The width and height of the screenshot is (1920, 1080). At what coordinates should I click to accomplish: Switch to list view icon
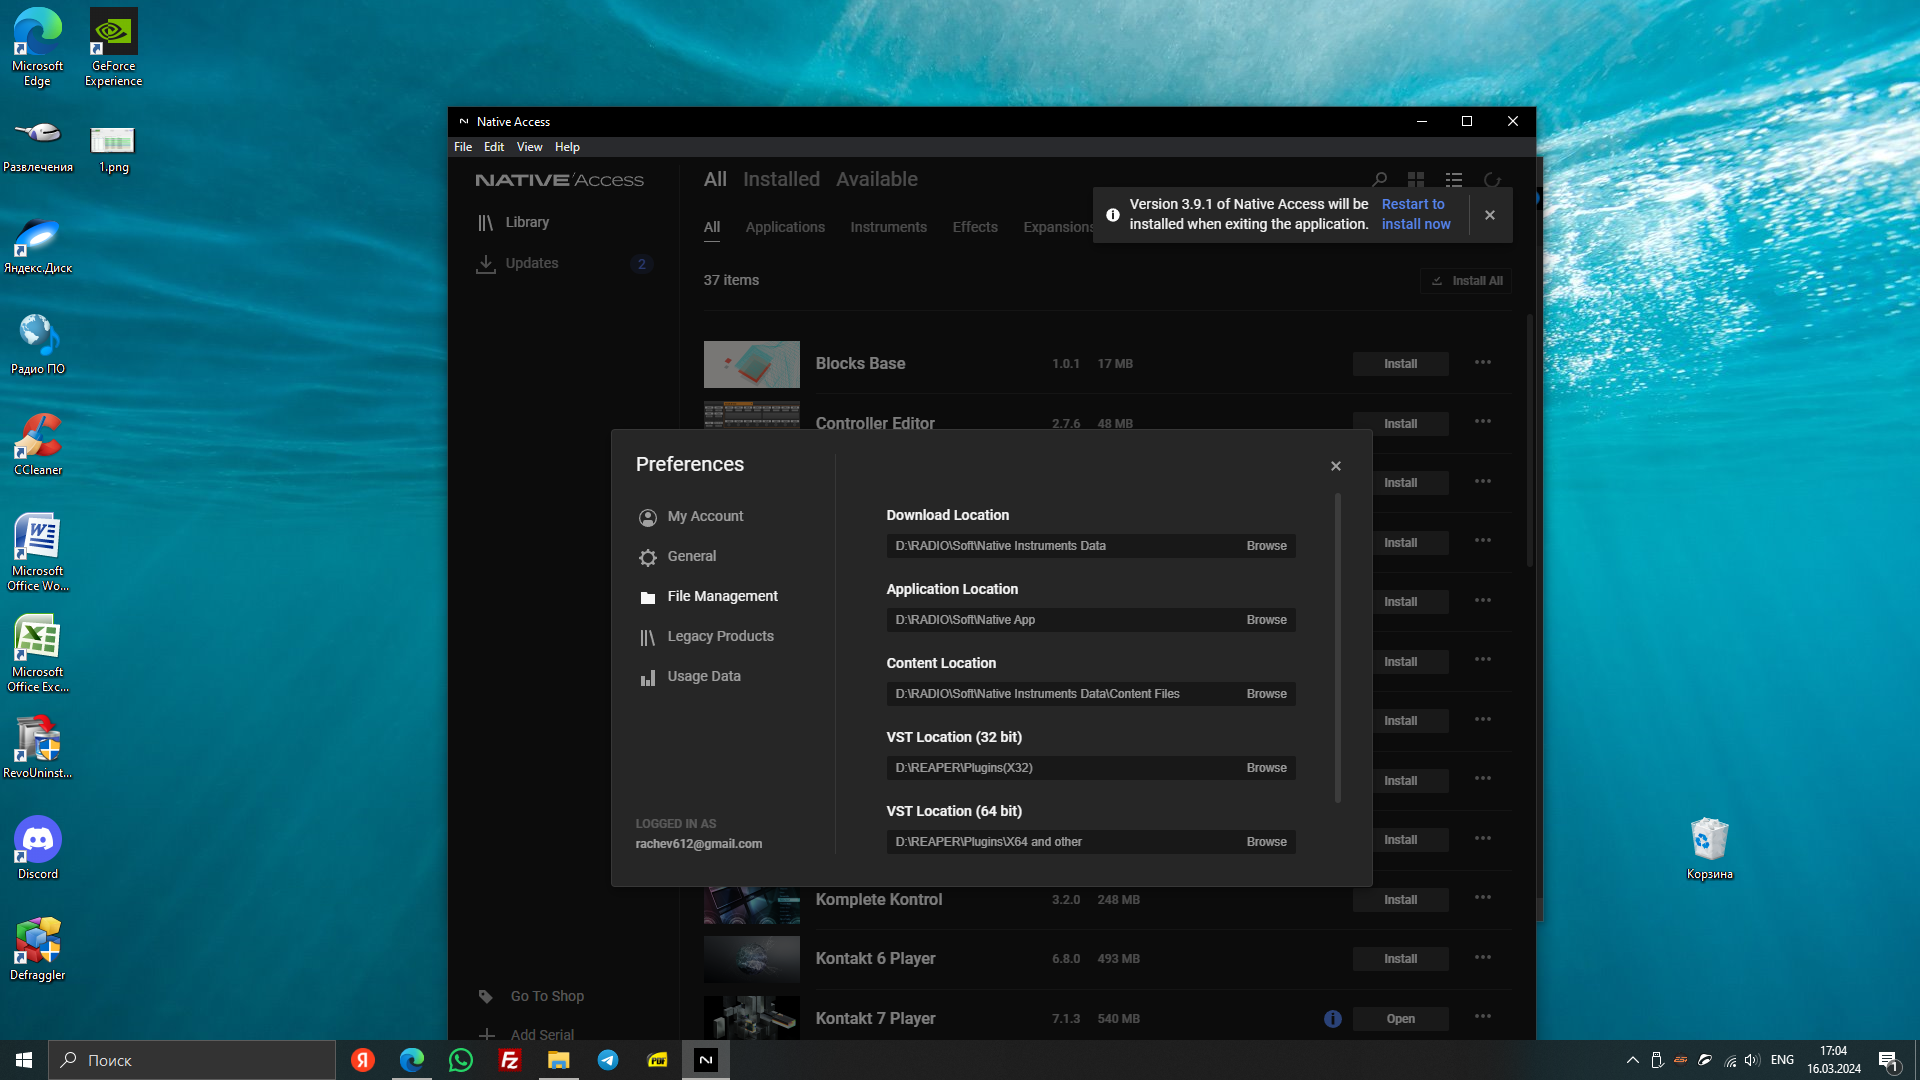[1454, 180]
